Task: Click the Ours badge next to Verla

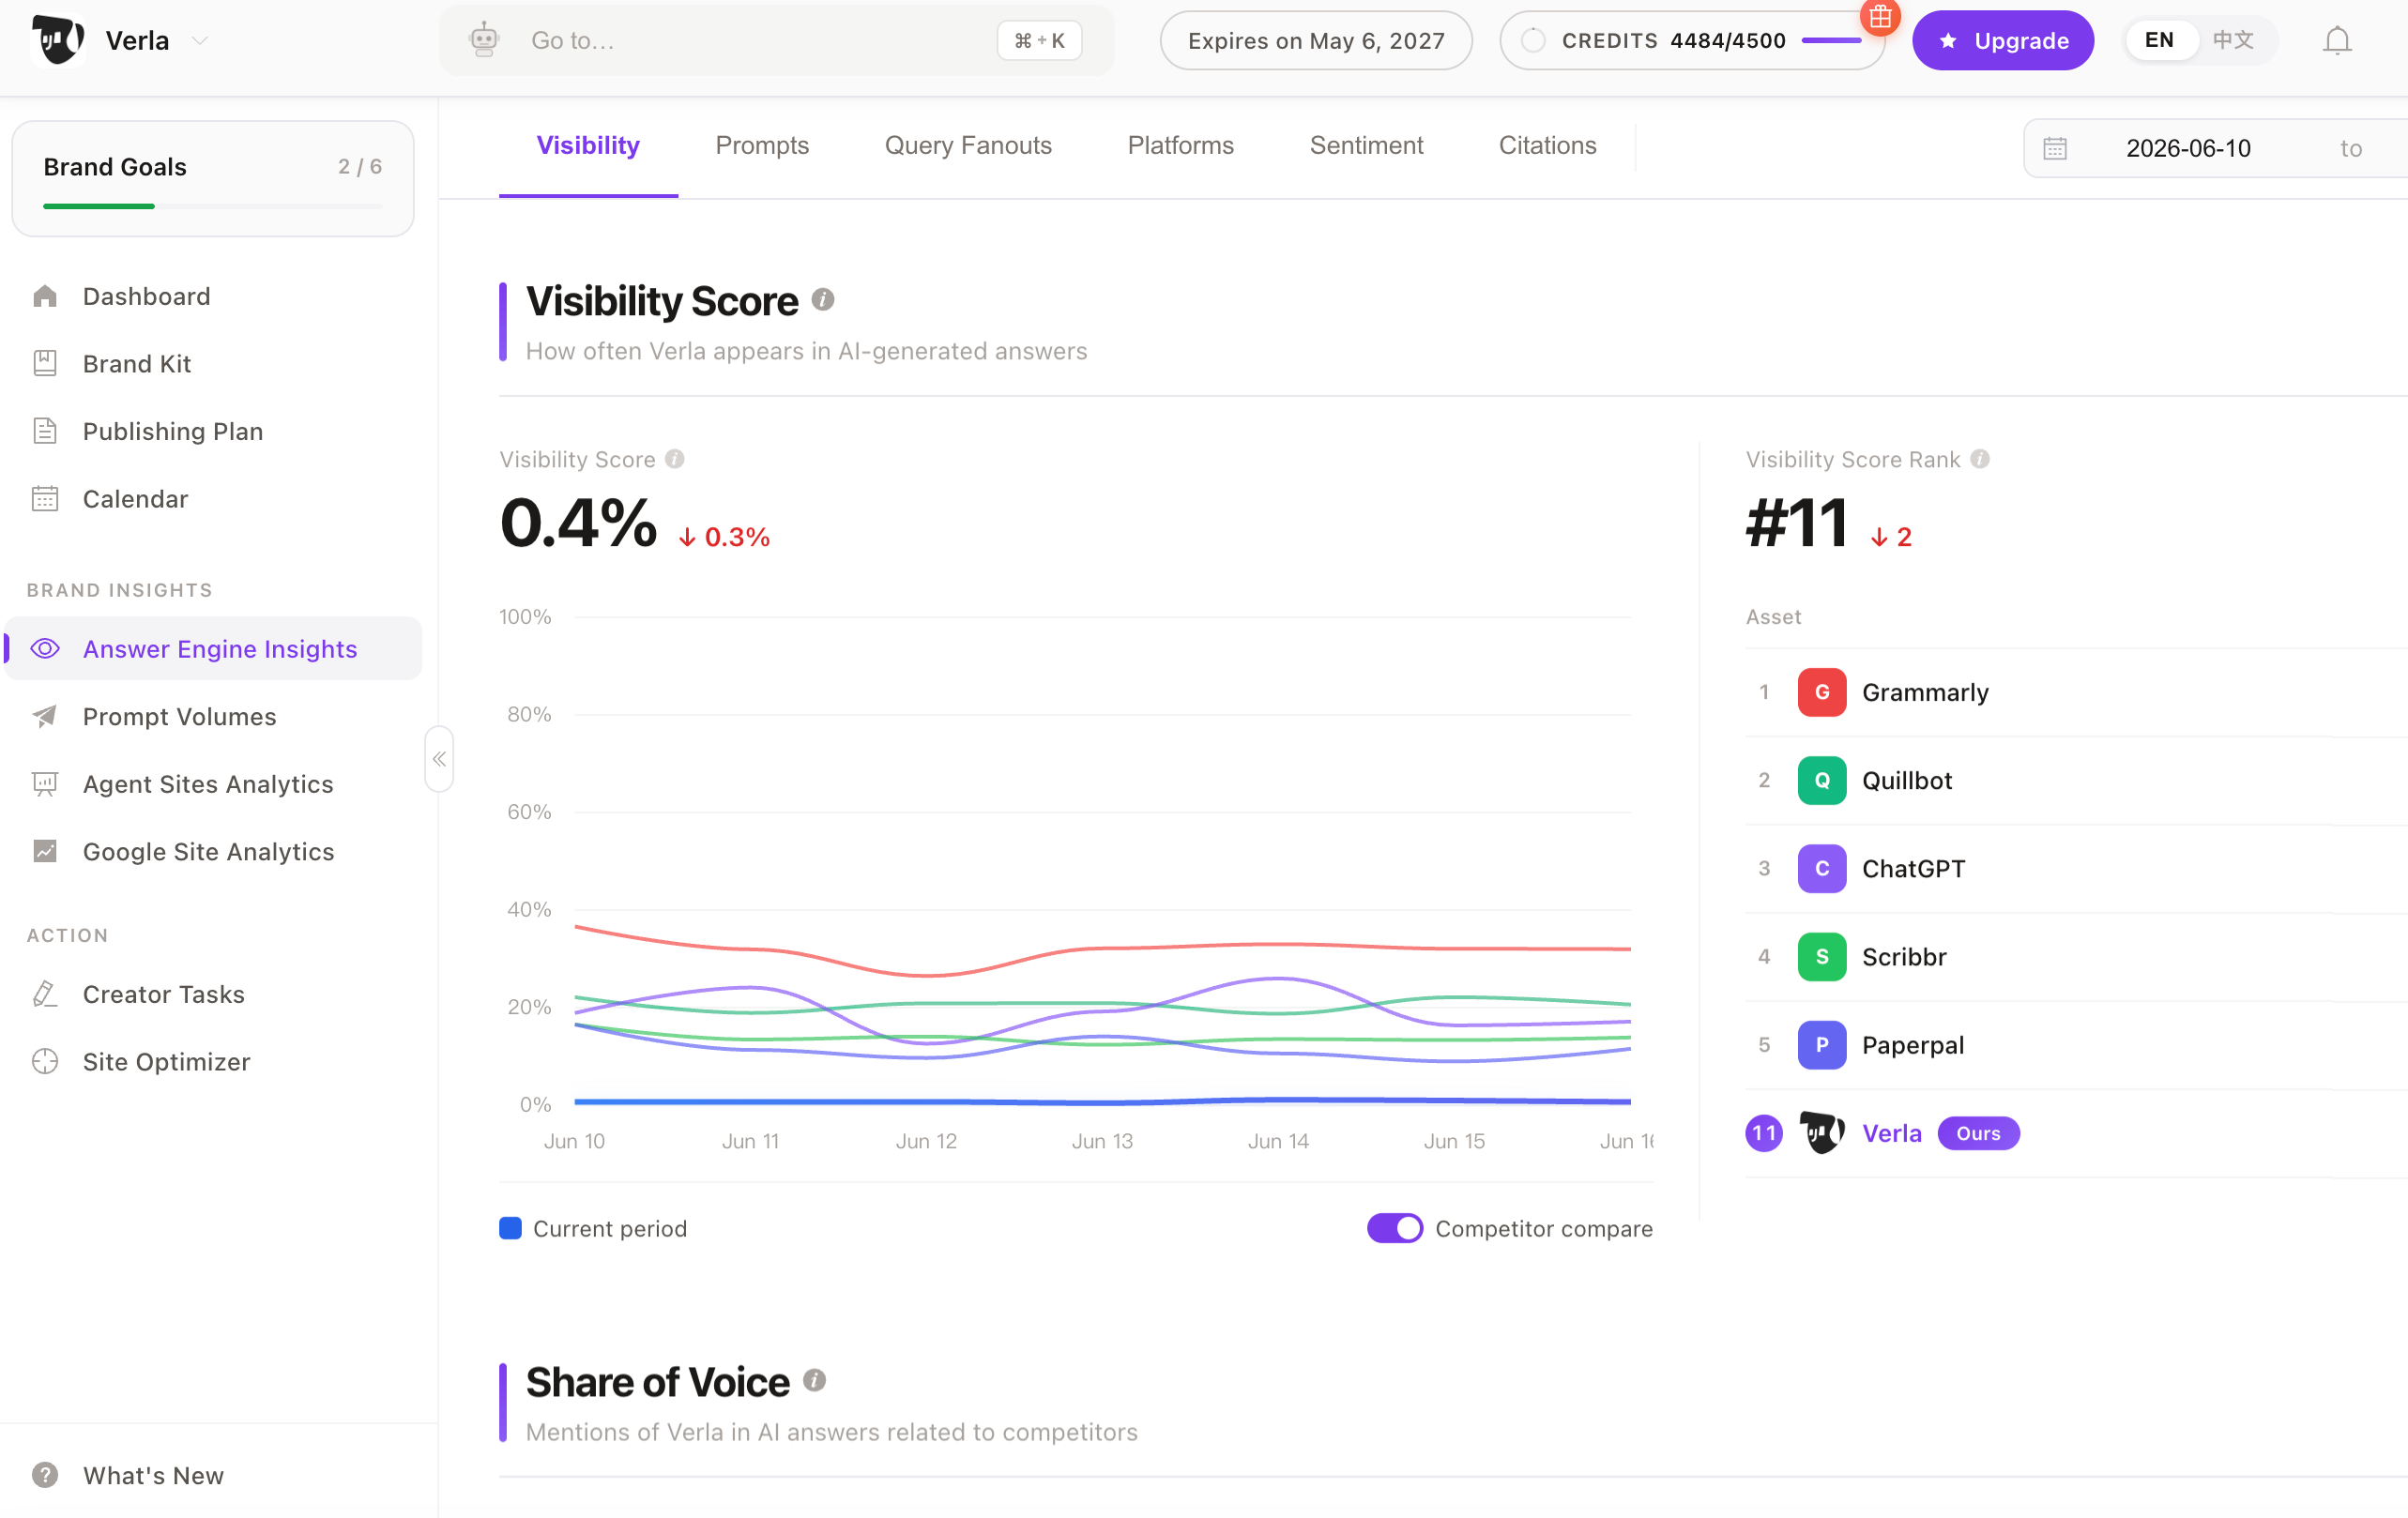Action: tap(1978, 1132)
